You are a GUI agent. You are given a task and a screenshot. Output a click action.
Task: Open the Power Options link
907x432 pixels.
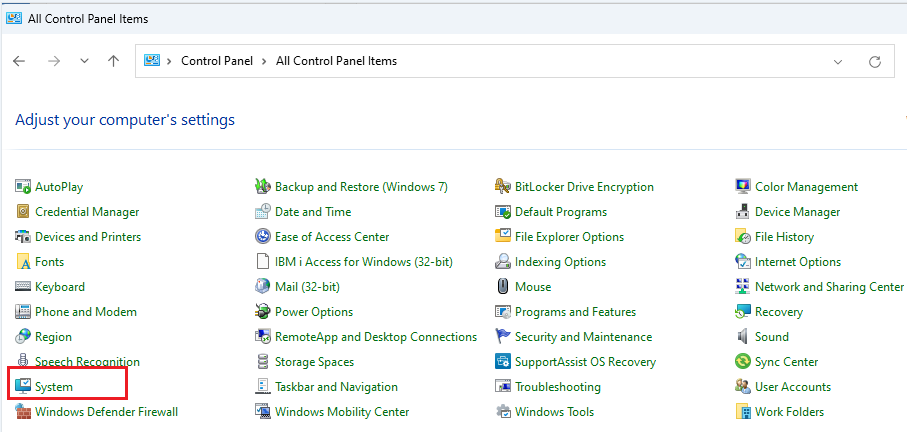coord(314,312)
